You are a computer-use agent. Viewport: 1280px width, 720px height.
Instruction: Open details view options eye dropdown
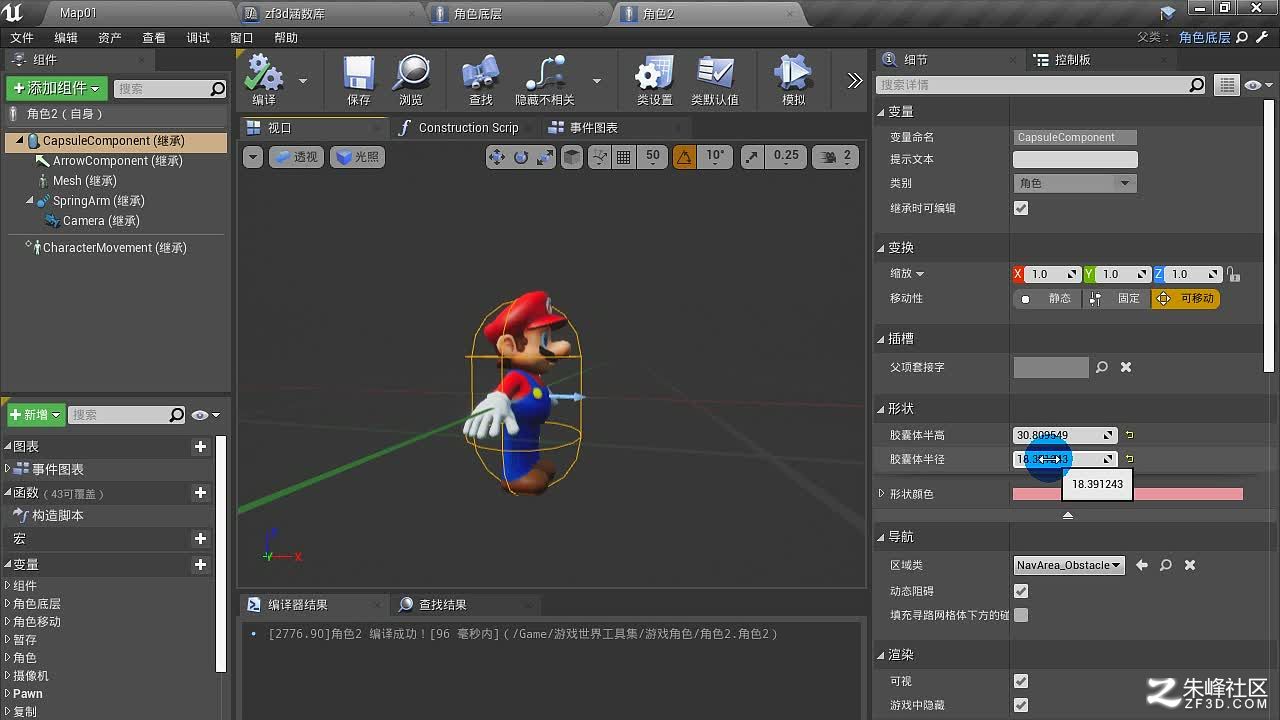tap(1258, 86)
